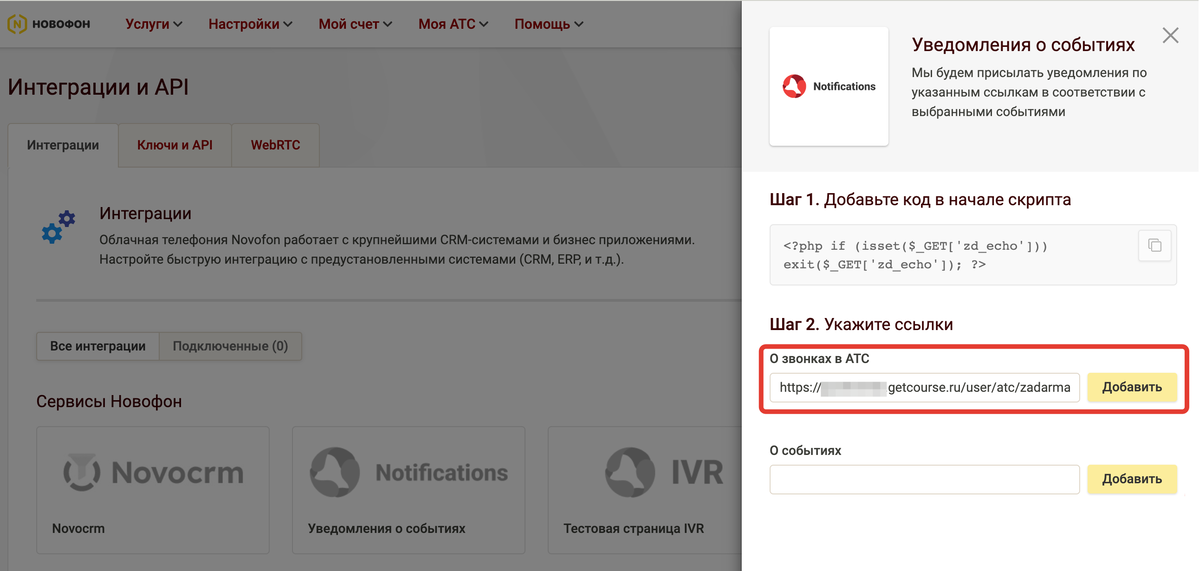Open the Тестовая страница IVR card

tap(644, 490)
